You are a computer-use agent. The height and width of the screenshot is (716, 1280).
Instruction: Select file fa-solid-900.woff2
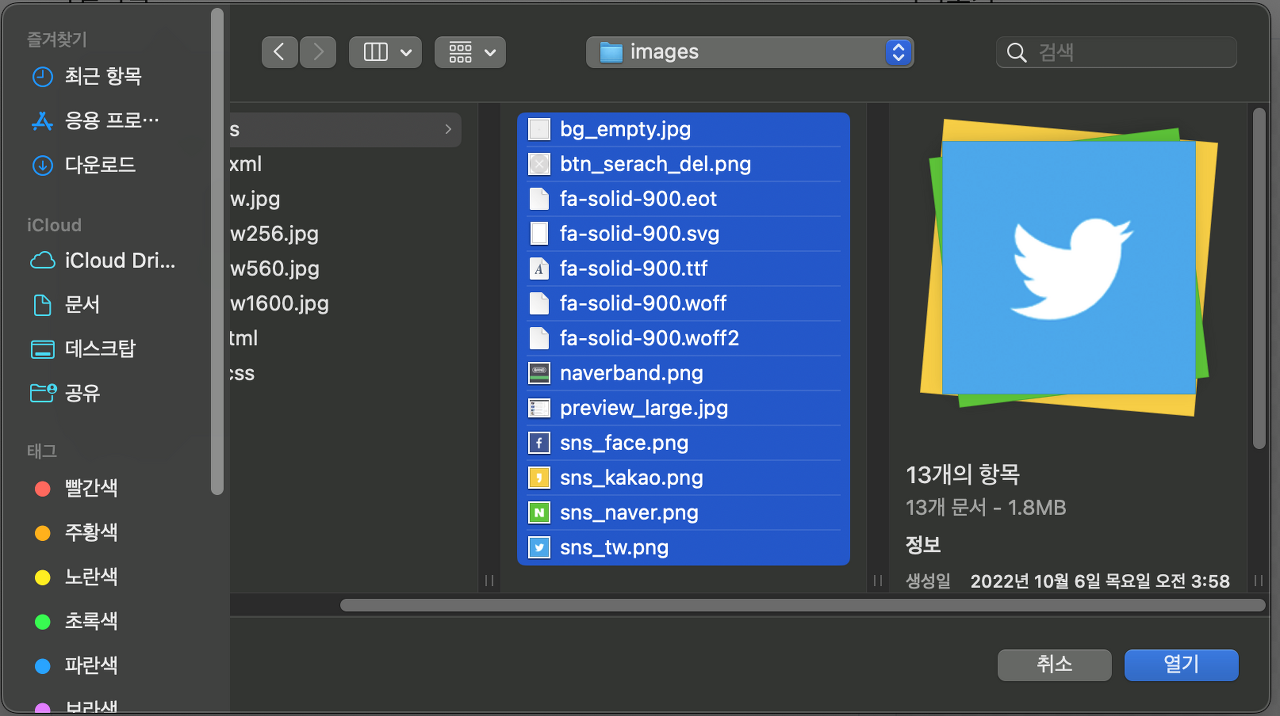point(684,338)
